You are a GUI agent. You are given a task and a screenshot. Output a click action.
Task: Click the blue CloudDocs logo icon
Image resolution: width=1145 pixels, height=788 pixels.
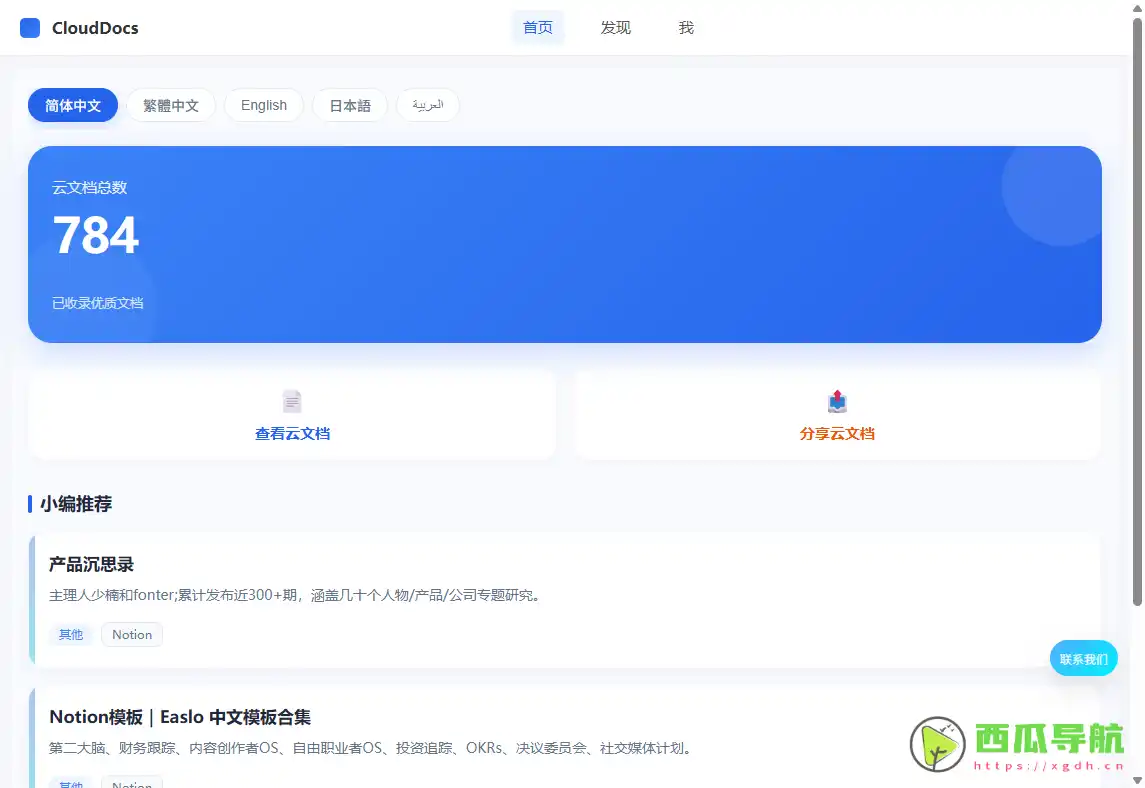tap(28, 27)
